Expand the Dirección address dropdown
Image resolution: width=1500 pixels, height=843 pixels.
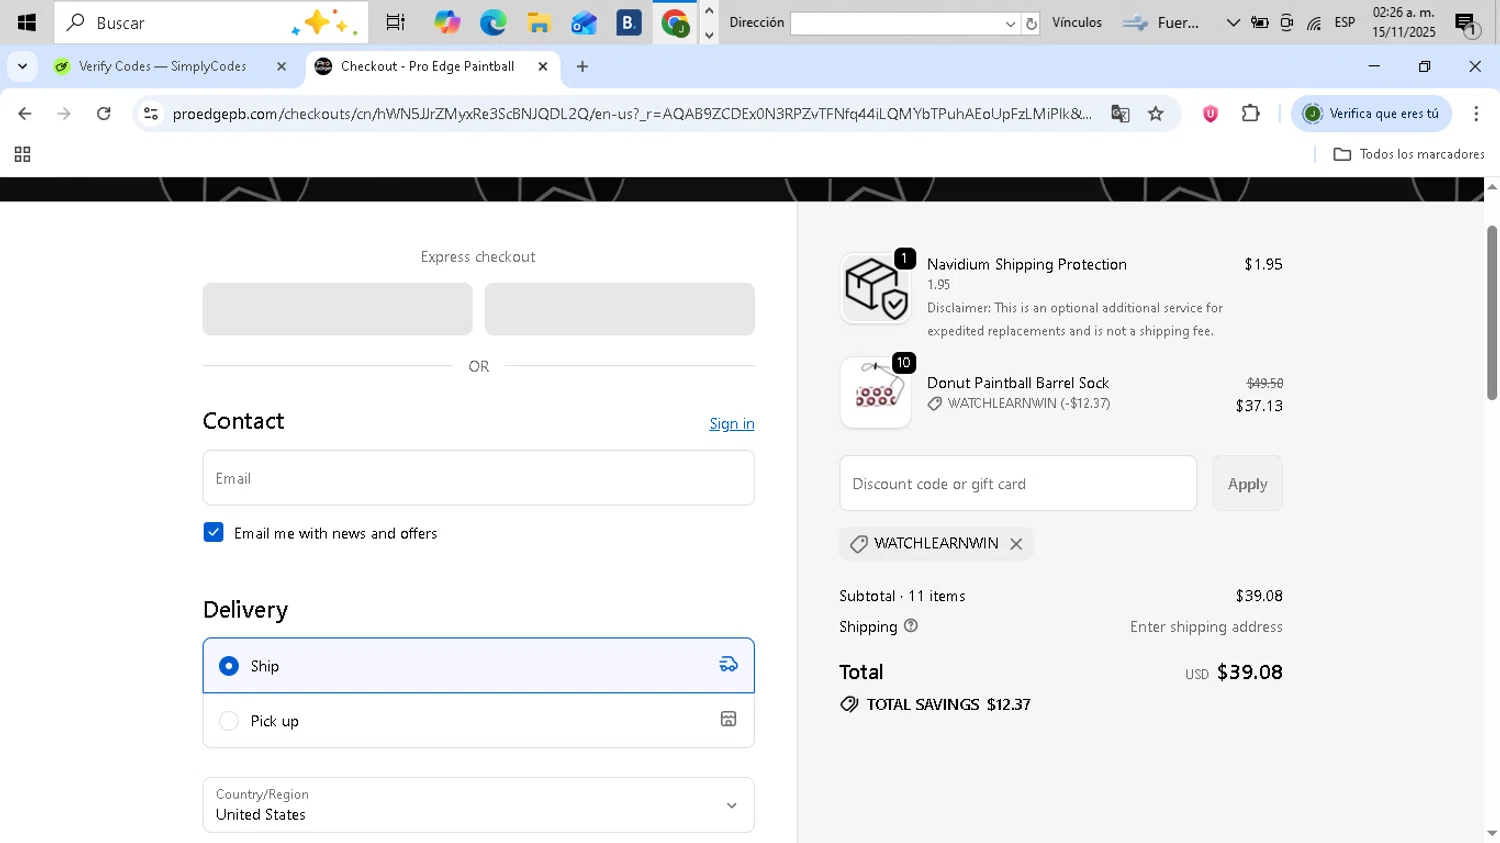pos(1009,23)
